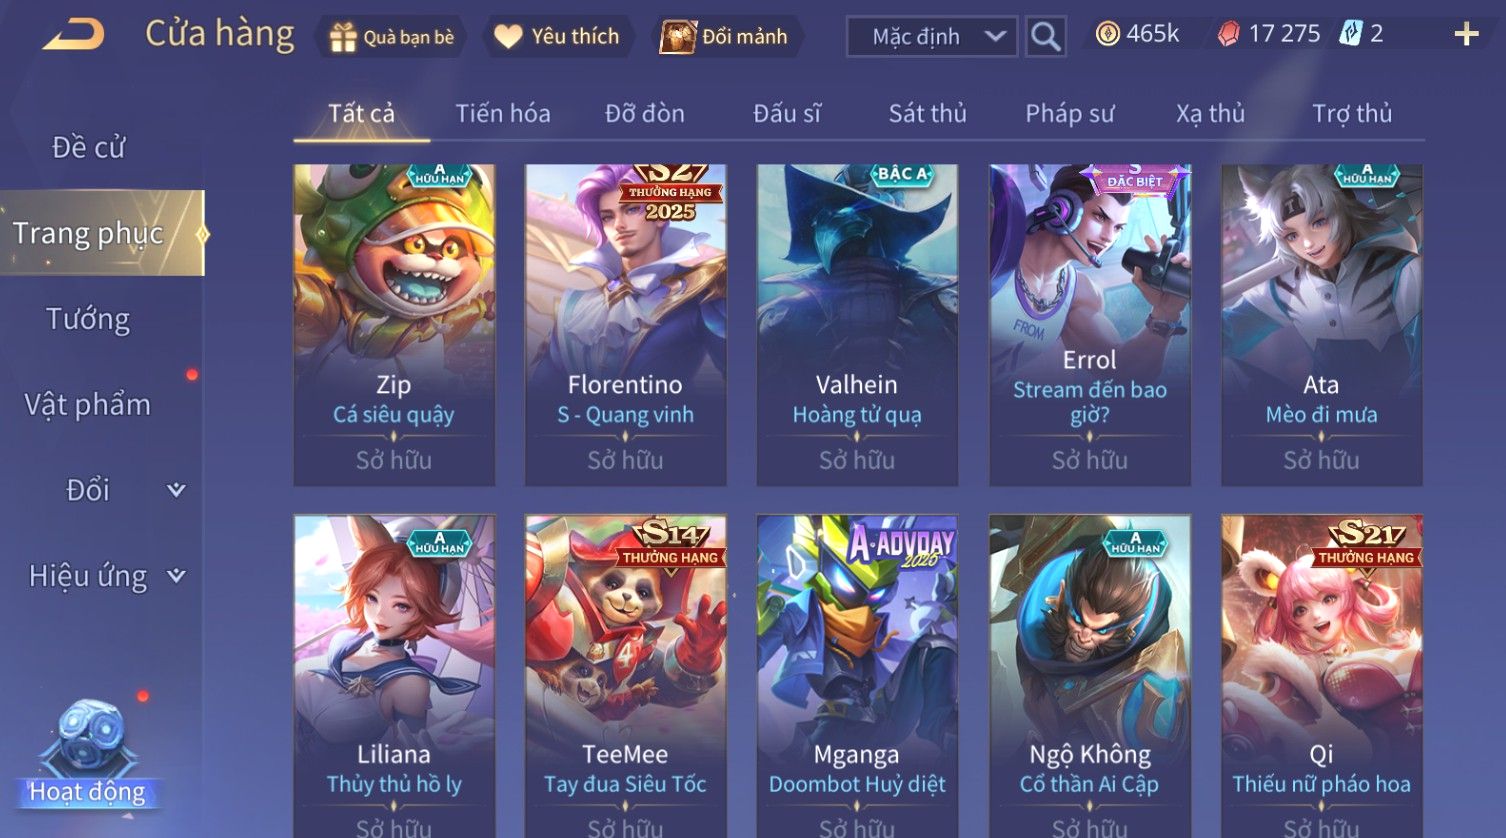Choose the Đề cử sidebar entry

click(88, 147)
